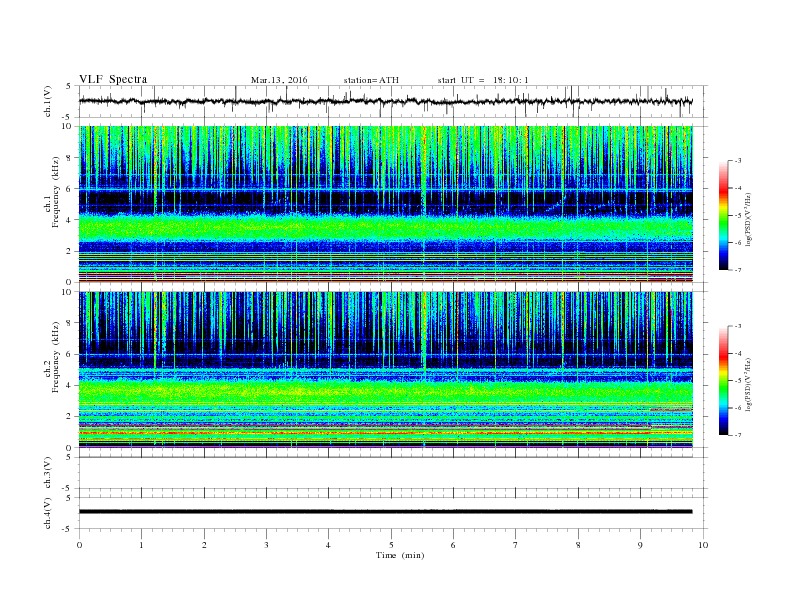Click the '10' label on the time axis

[703, 545]
